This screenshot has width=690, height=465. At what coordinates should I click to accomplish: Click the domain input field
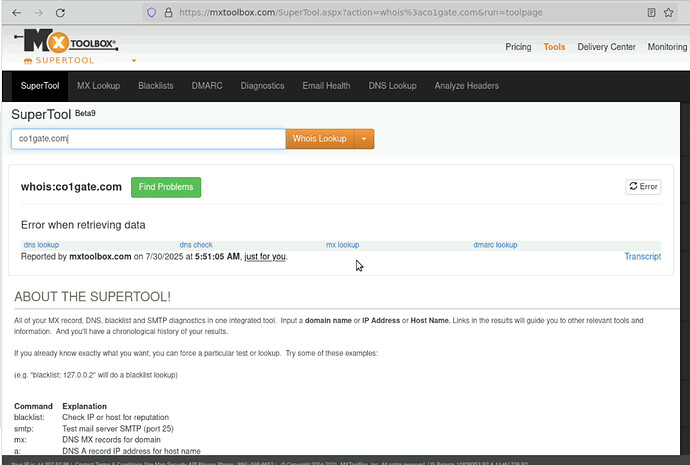(148, 139)
